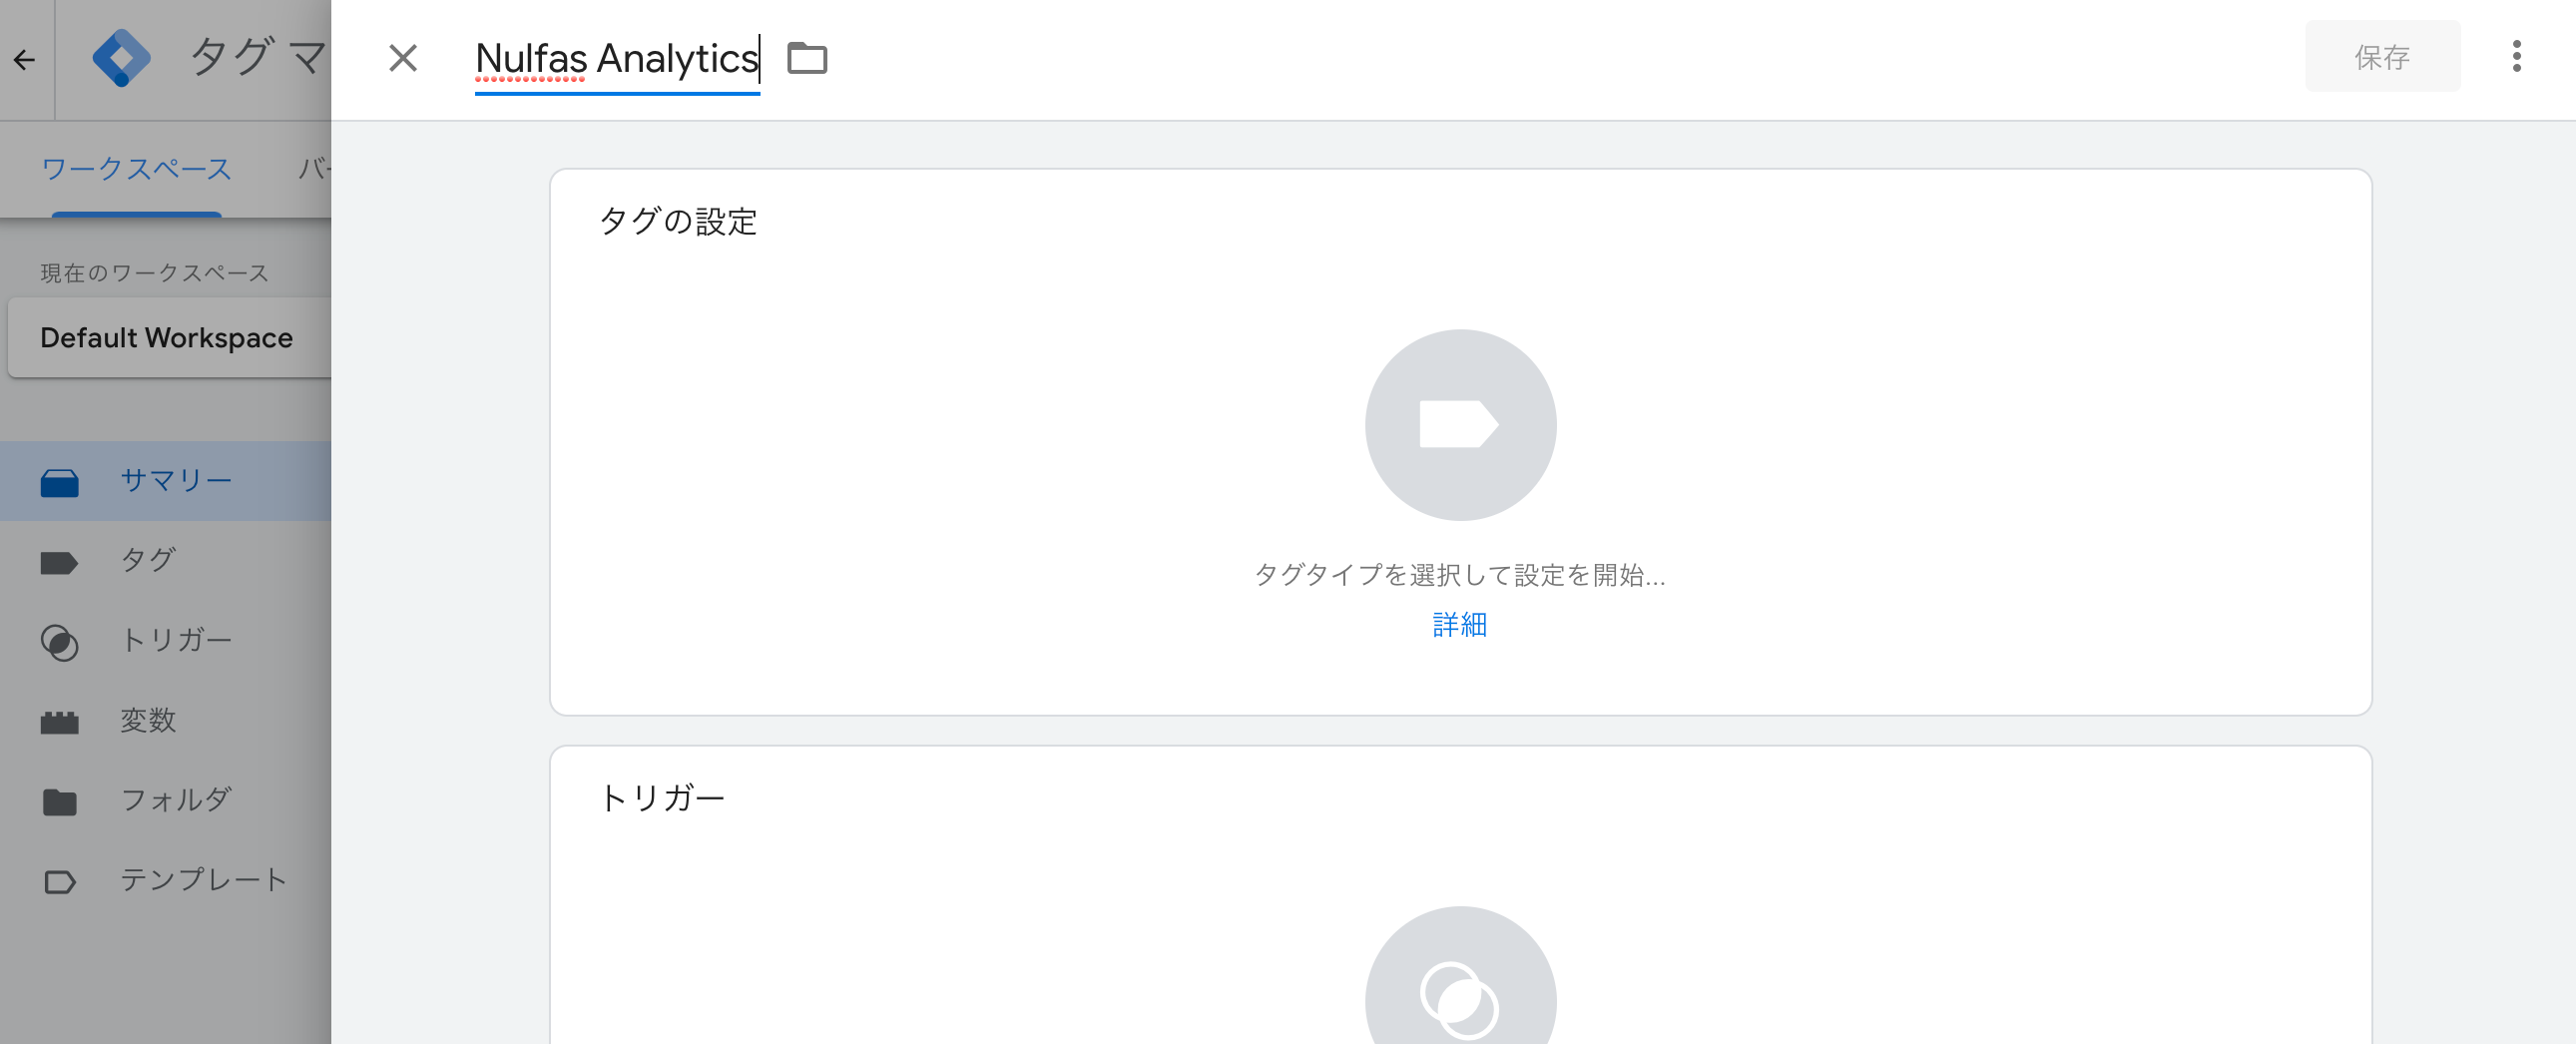Click the サマリー briefcase icon
The width and height of the screenshot is (2576, 1044).
[59, 482]
